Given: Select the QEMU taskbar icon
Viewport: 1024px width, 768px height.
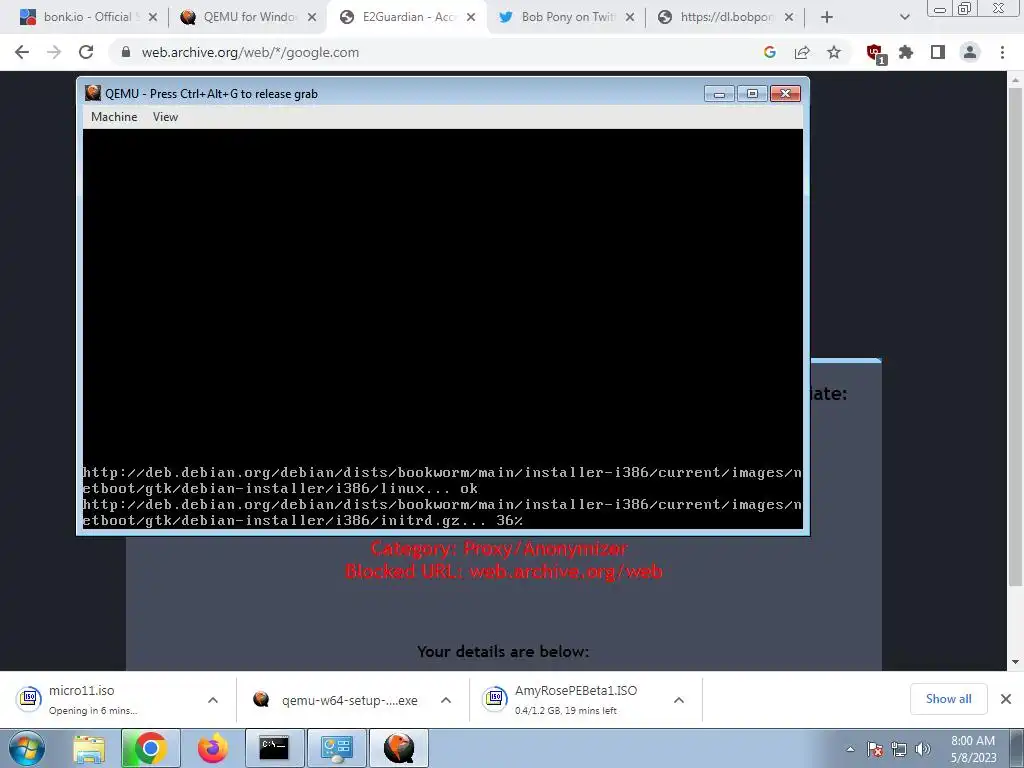Looking at the screenshot, I should click(x=399, y=748).
